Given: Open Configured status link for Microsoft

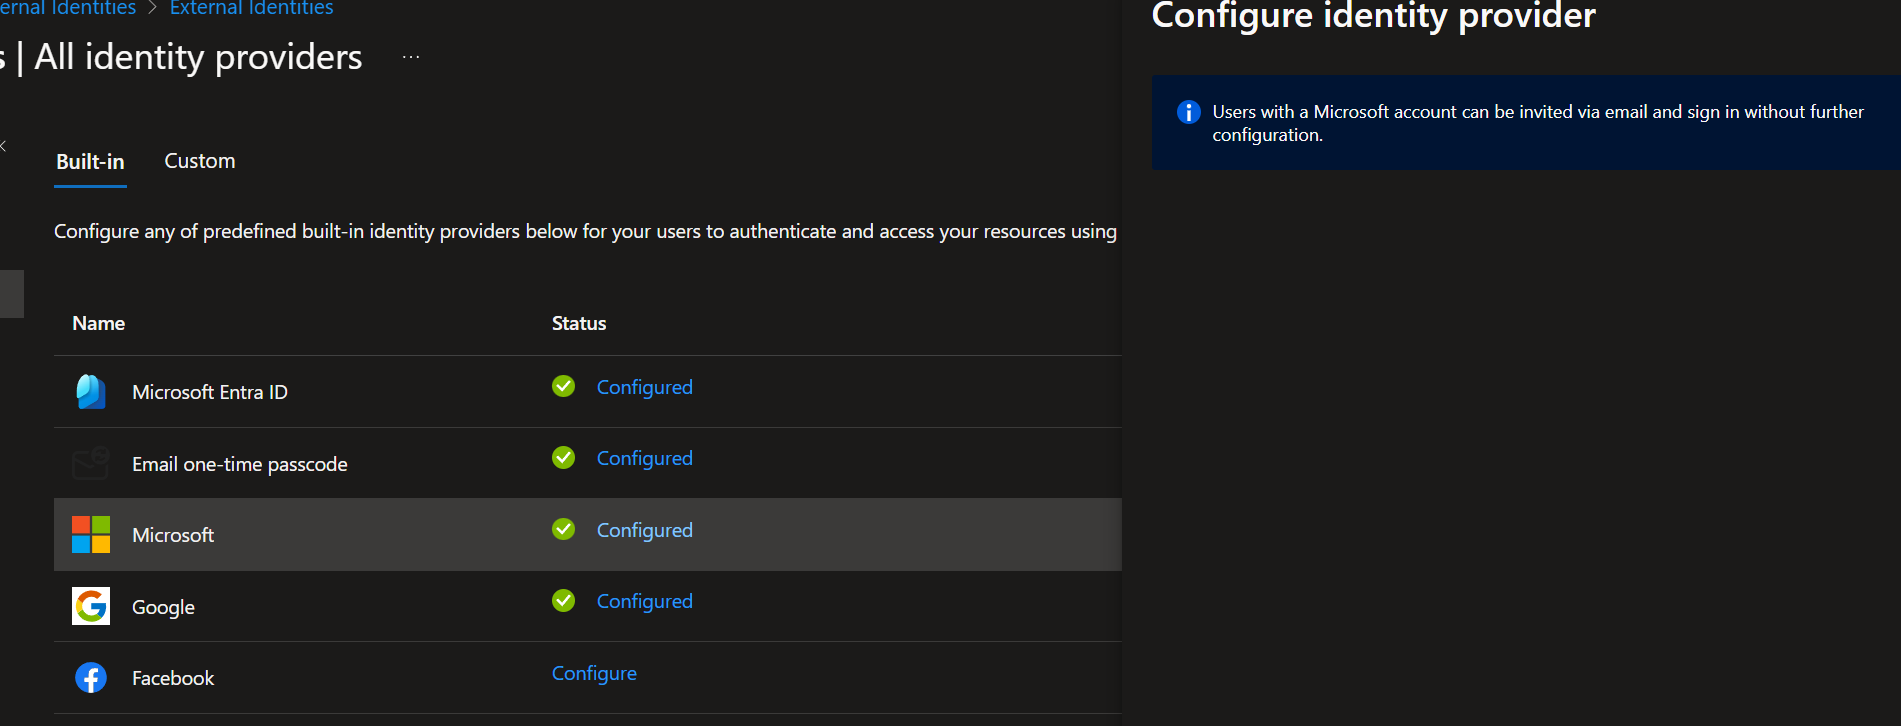Looking at the screenshot, I should pyautogui.click(x=645, y=530).
